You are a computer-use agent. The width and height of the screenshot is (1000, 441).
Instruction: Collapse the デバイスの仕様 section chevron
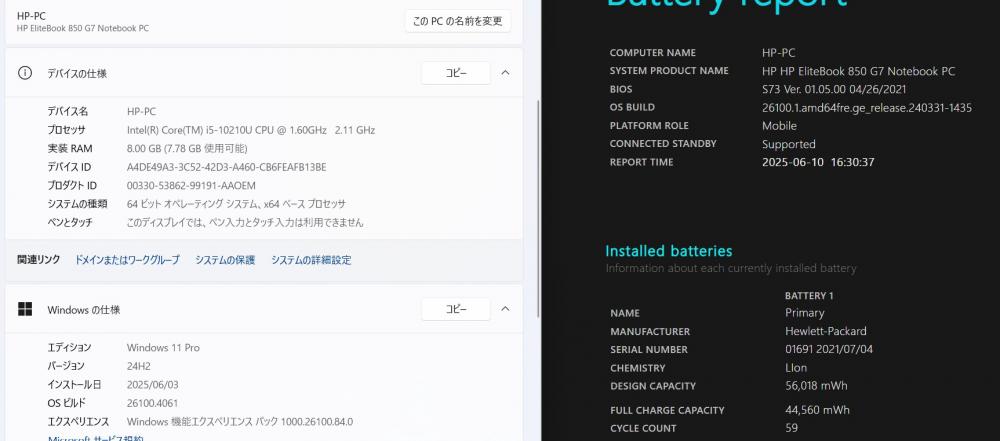[x=505, y=73]
